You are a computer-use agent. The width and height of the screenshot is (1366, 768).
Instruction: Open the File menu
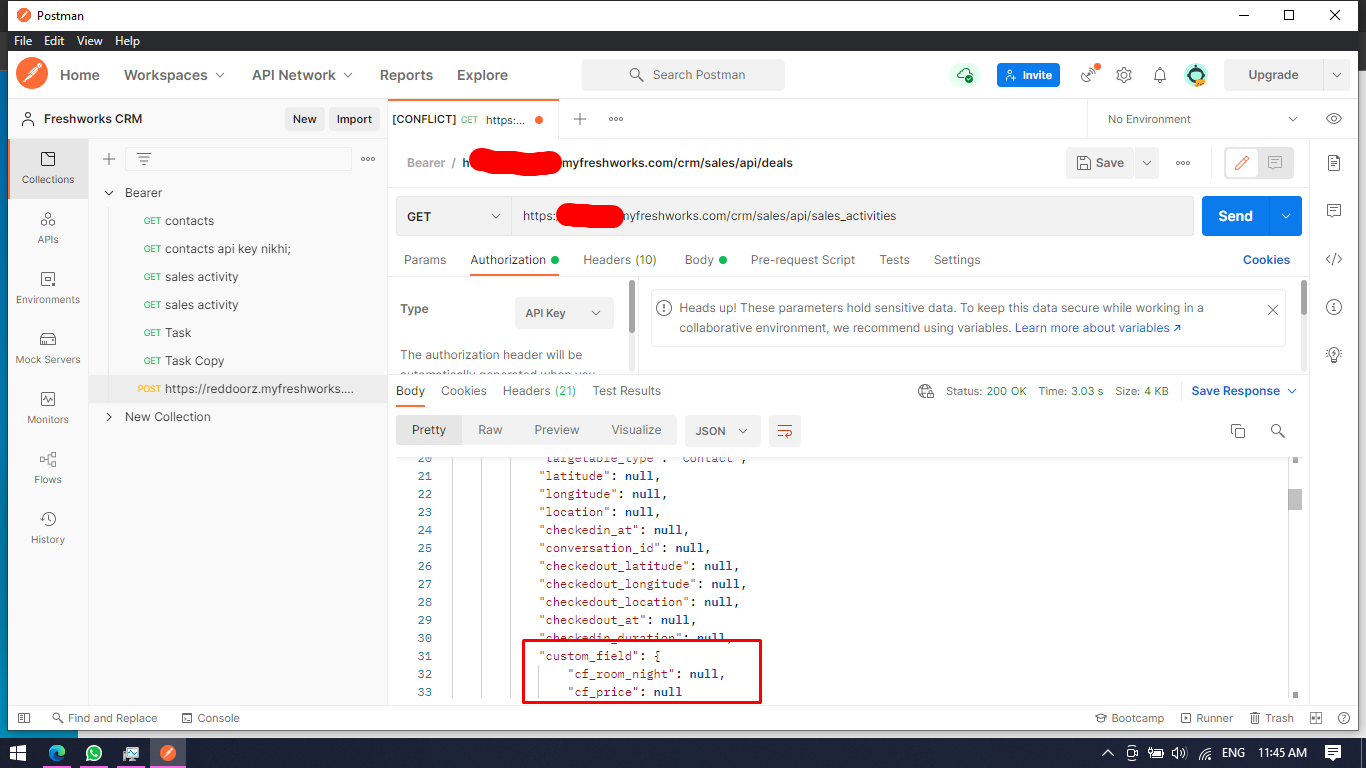pyautogui.click(x=23, y=41)
